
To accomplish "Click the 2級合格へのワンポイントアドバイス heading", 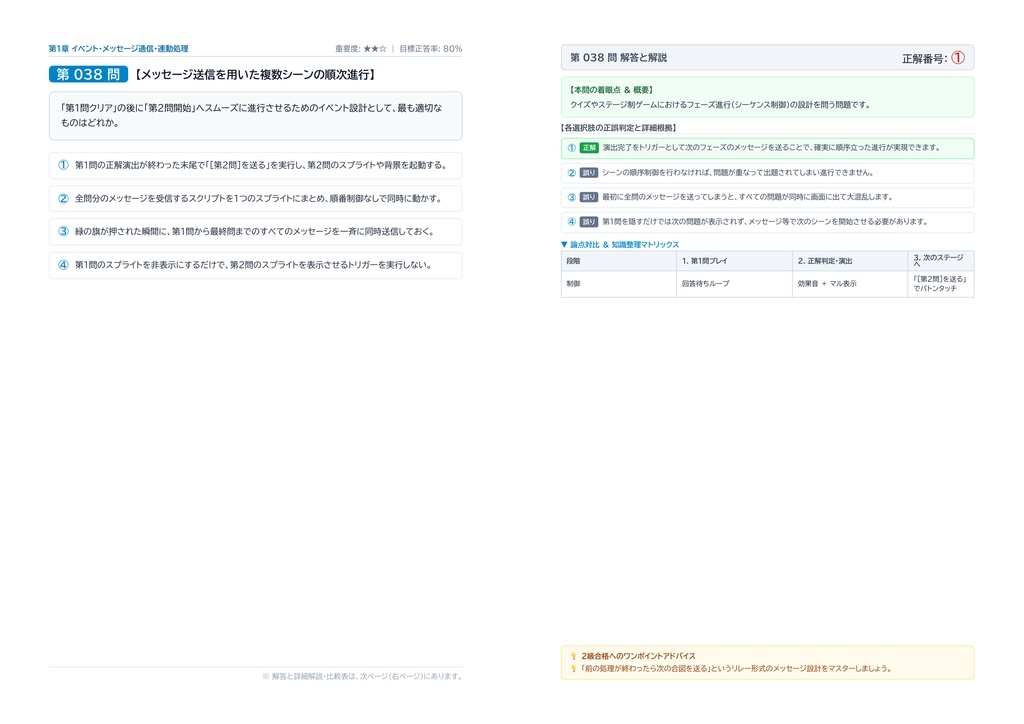I will (x=638, y=656).
